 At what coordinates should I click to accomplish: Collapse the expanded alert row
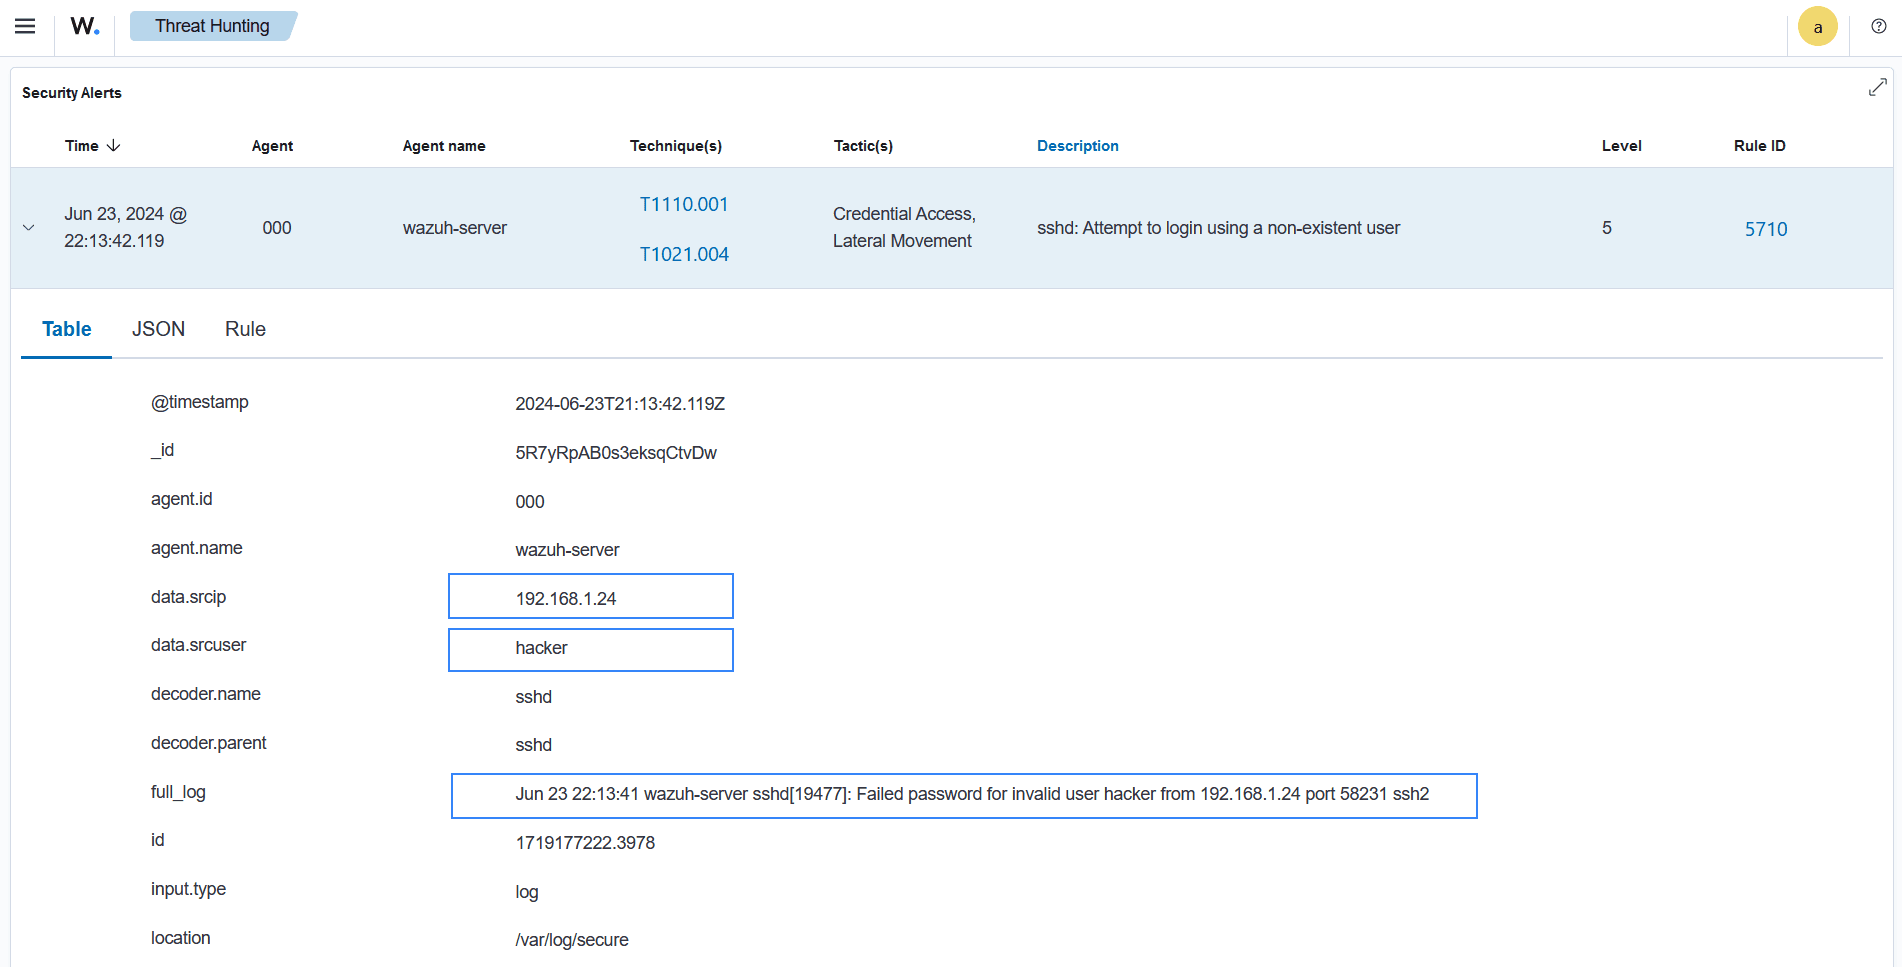coord(29,228)
